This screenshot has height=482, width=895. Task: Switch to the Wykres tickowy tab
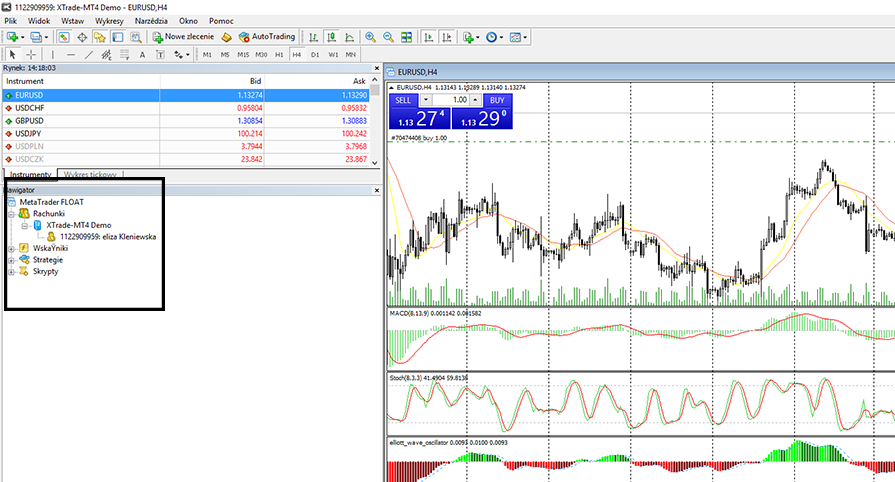(89, 174)
